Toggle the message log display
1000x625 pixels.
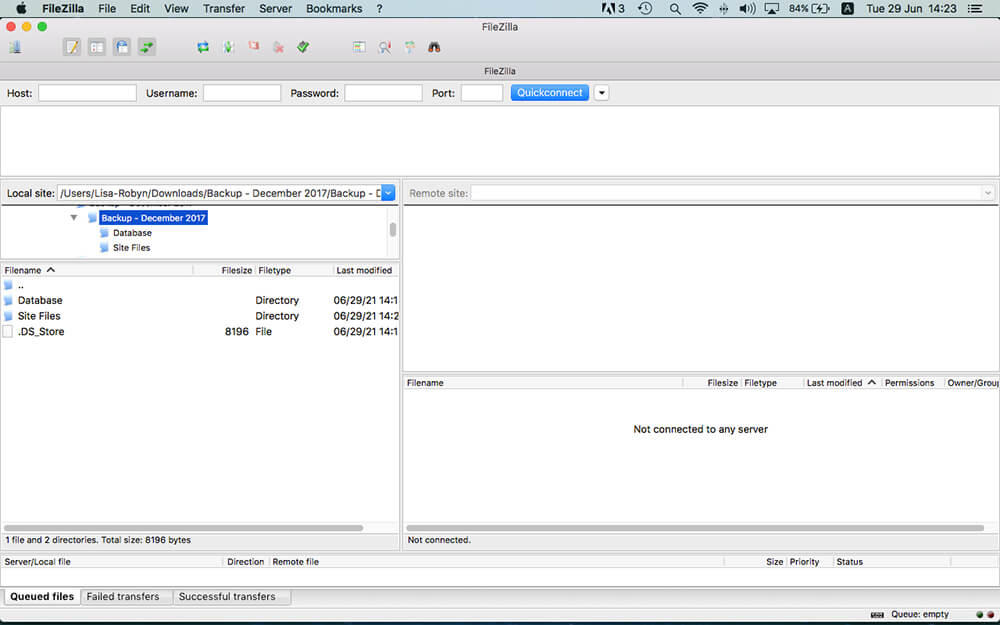coord(72,47)
